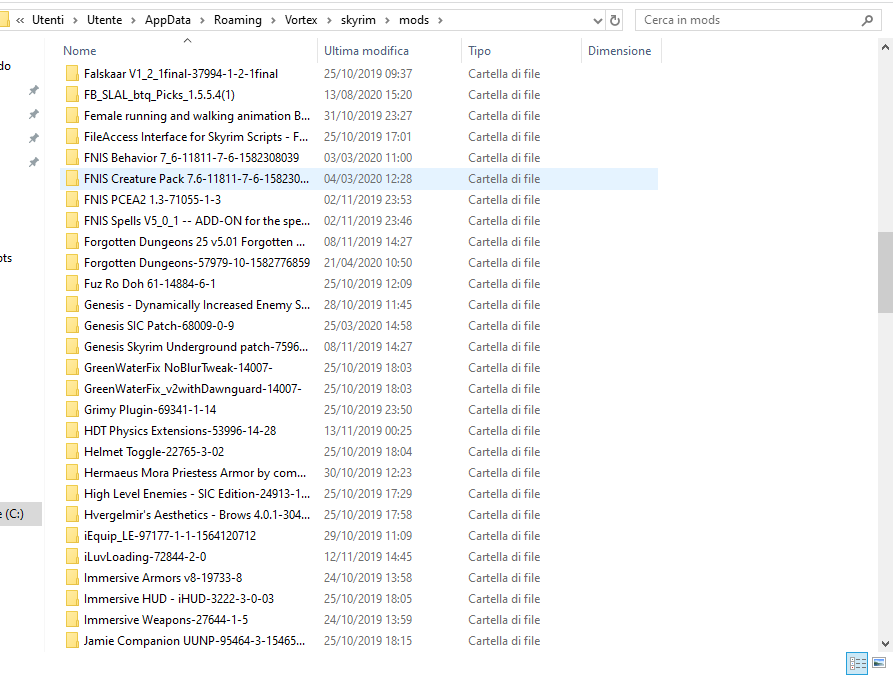Select the Grimy Plugin folder icon
Image resolution: width=893 pixels, height=676 pixels.
pos(72,410)
